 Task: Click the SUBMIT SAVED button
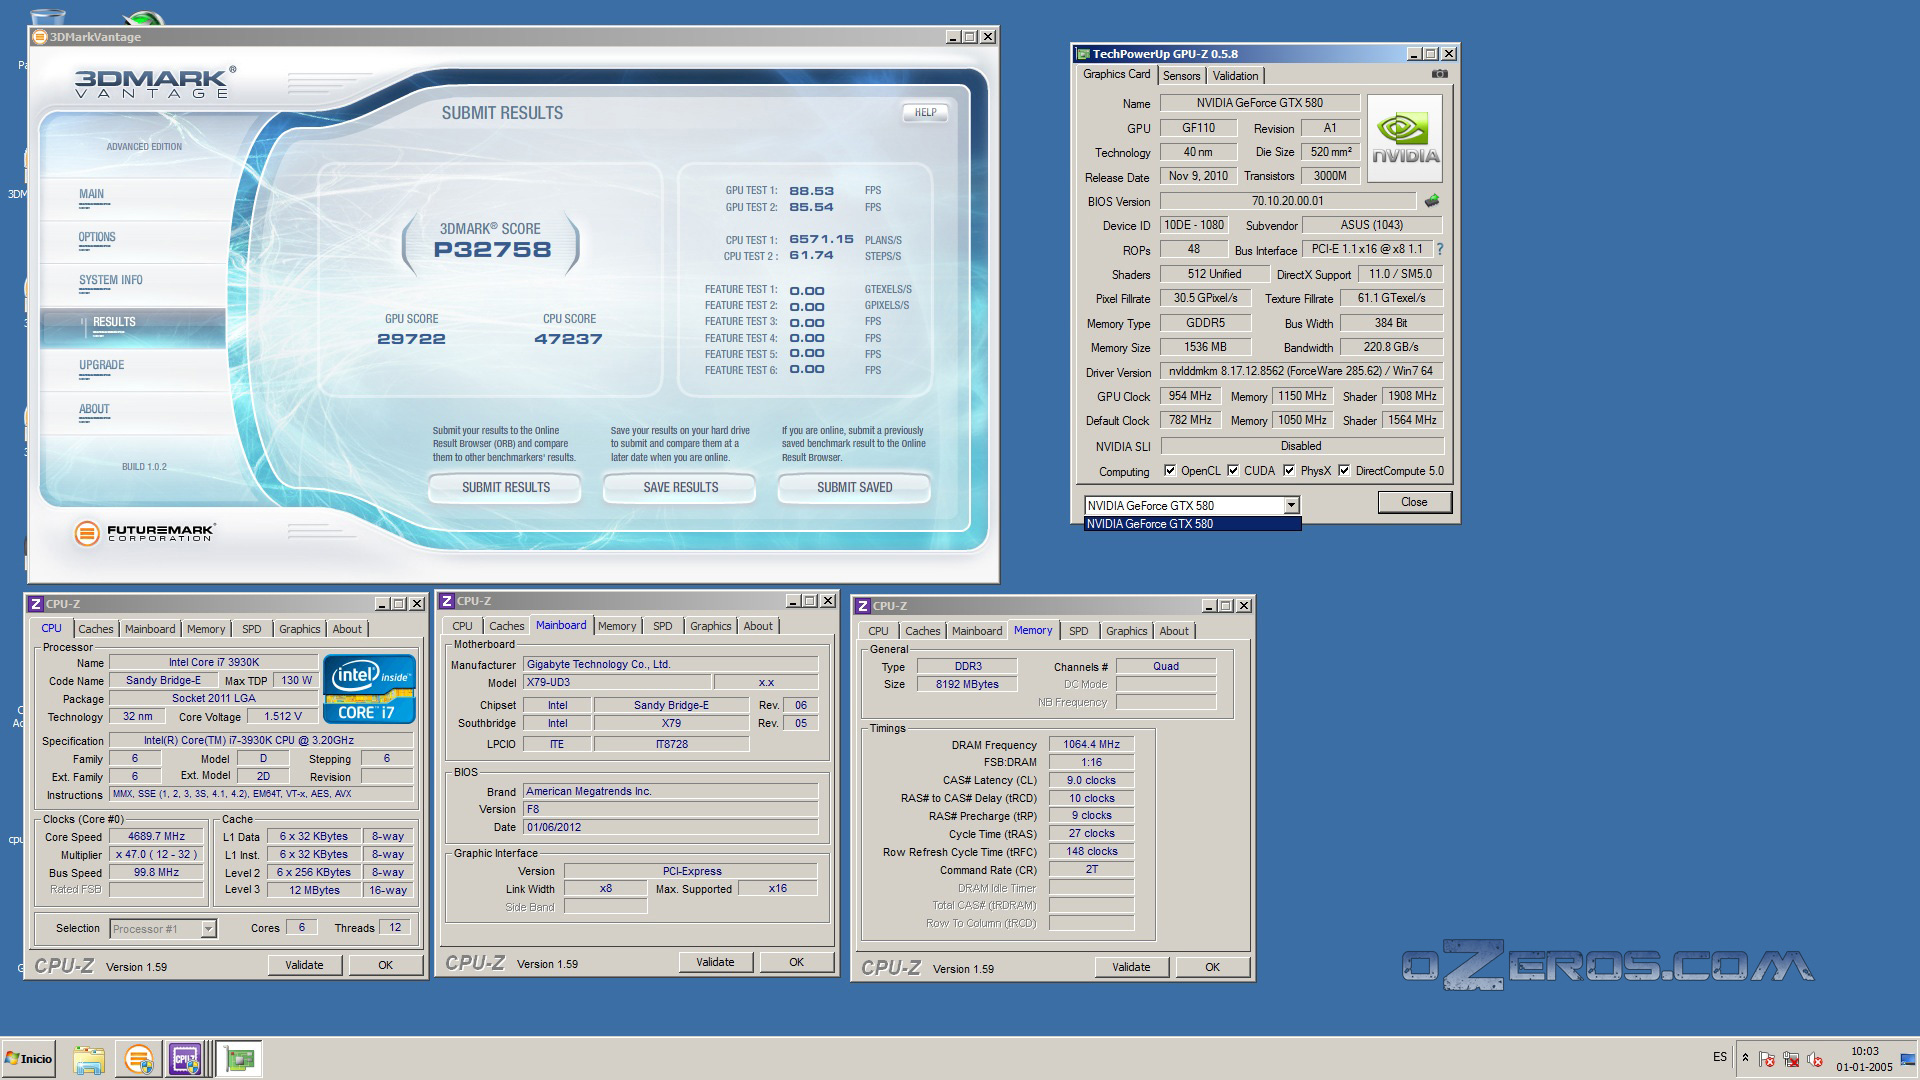click(x=855, y=487)
